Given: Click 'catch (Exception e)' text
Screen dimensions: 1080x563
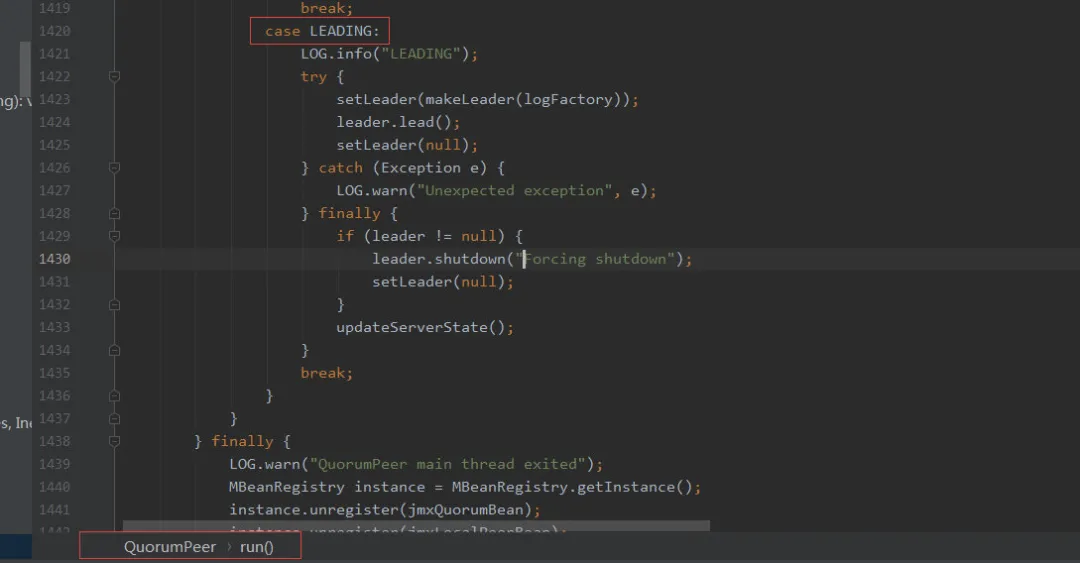Looking at the screenshot, I should click(402, 167).
